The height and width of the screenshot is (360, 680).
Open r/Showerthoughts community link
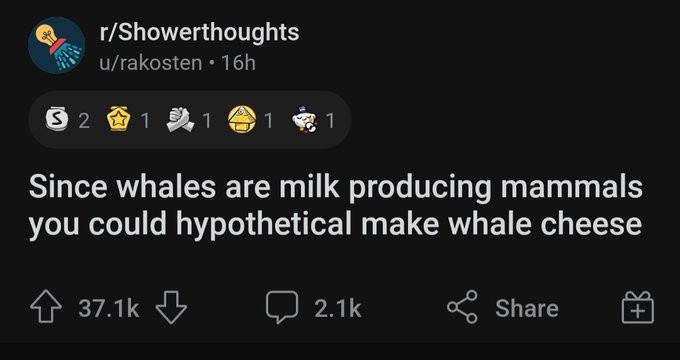pyautogui.click(x=199, y=33)
